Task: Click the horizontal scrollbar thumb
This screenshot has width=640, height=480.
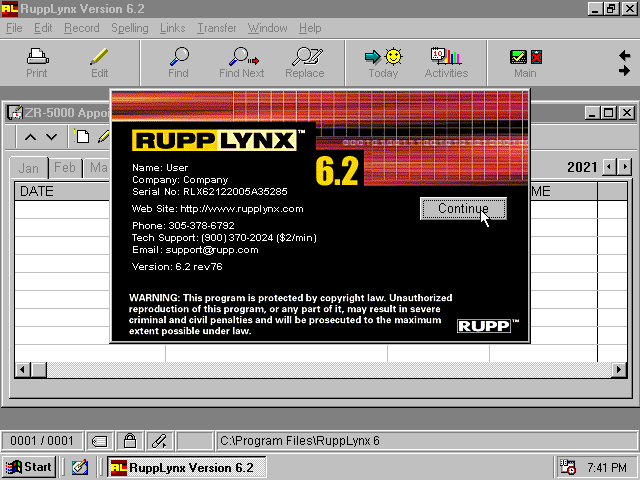Action: pos(39,370)
